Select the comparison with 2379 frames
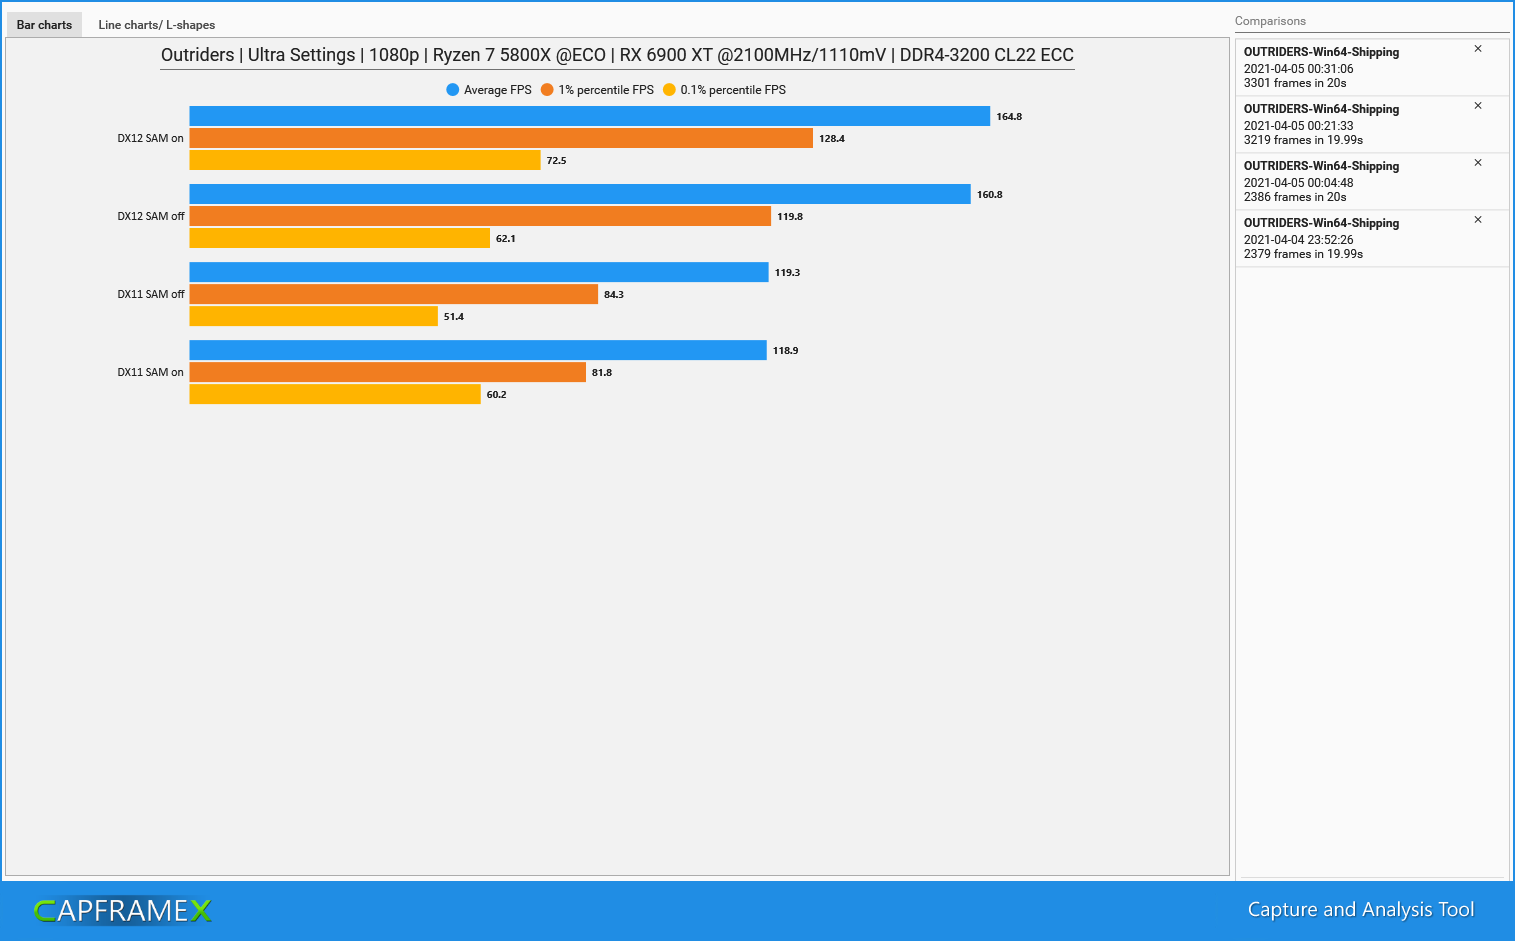Image resolution: width=1515 pixels, height=941 pixels. (x=1372, y=238)
